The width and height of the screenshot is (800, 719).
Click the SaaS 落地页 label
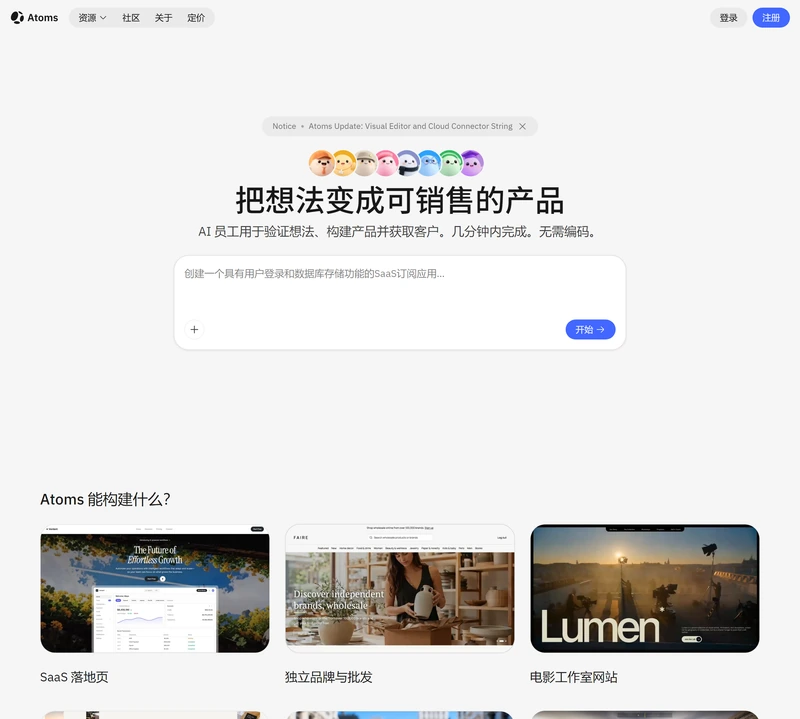tap(74, 677)
